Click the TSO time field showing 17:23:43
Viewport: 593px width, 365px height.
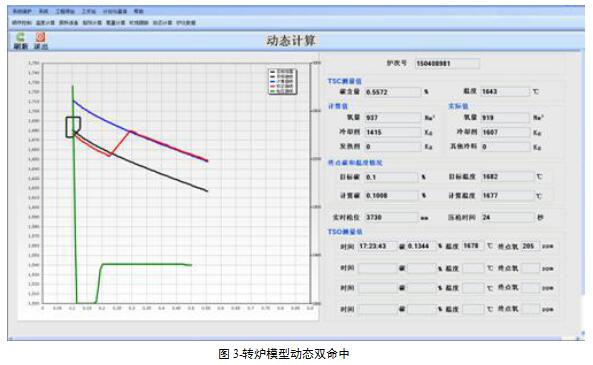[x=377, y=246]
